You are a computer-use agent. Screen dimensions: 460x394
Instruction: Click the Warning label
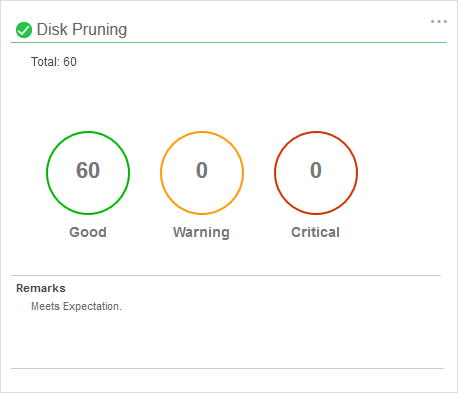(201, 233)
